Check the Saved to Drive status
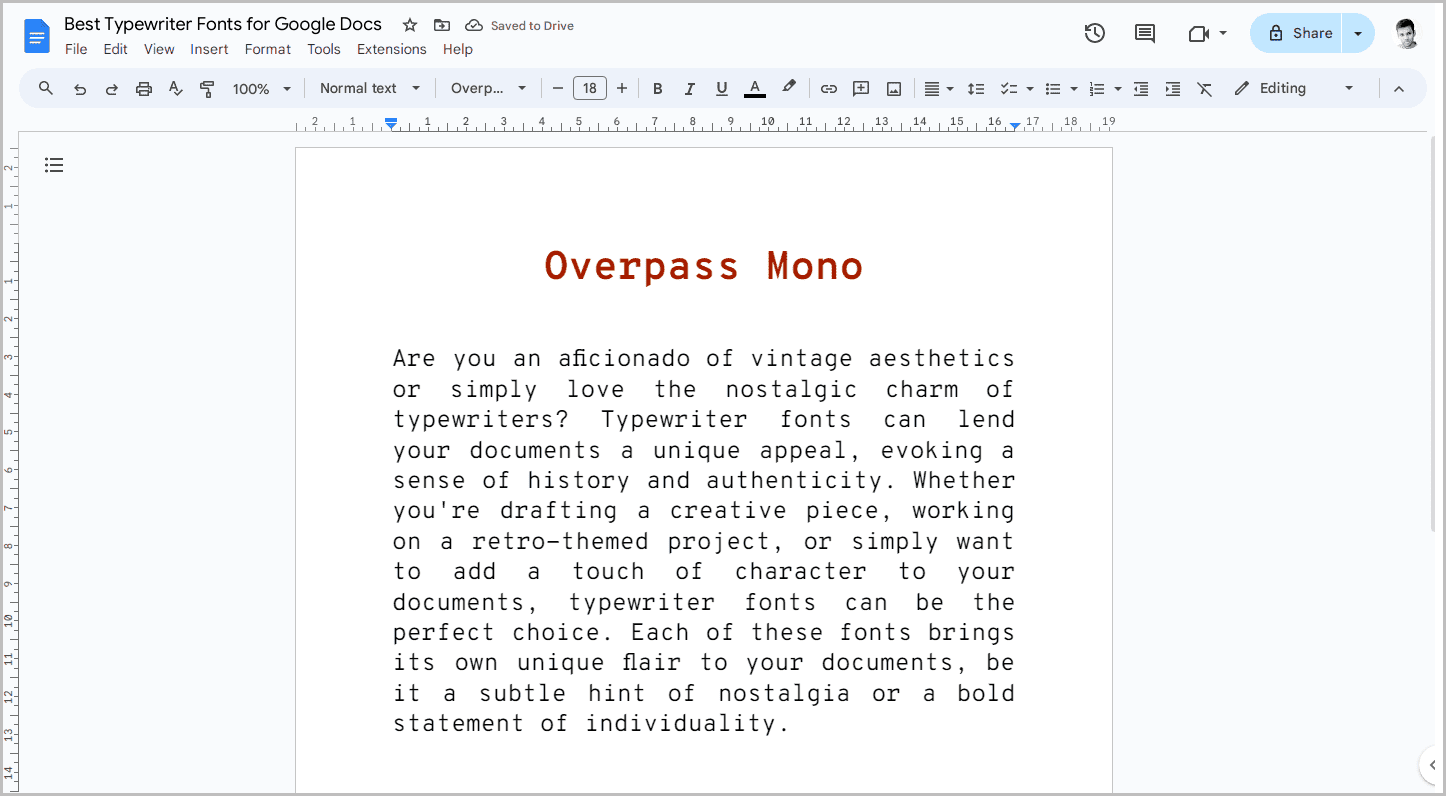 click(520, 26)
